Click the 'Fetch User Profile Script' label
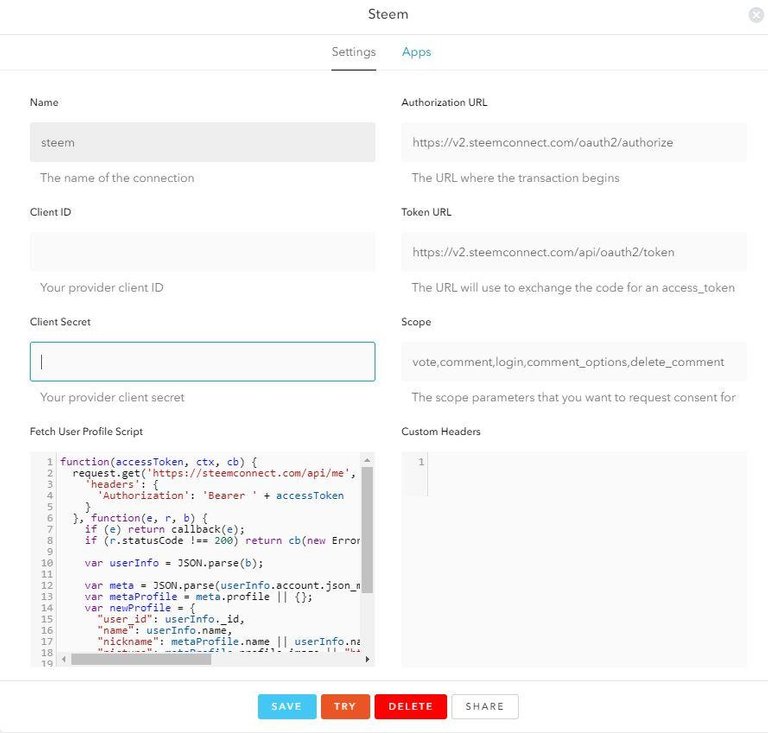768x733 pixels. [x=86, y=431]
